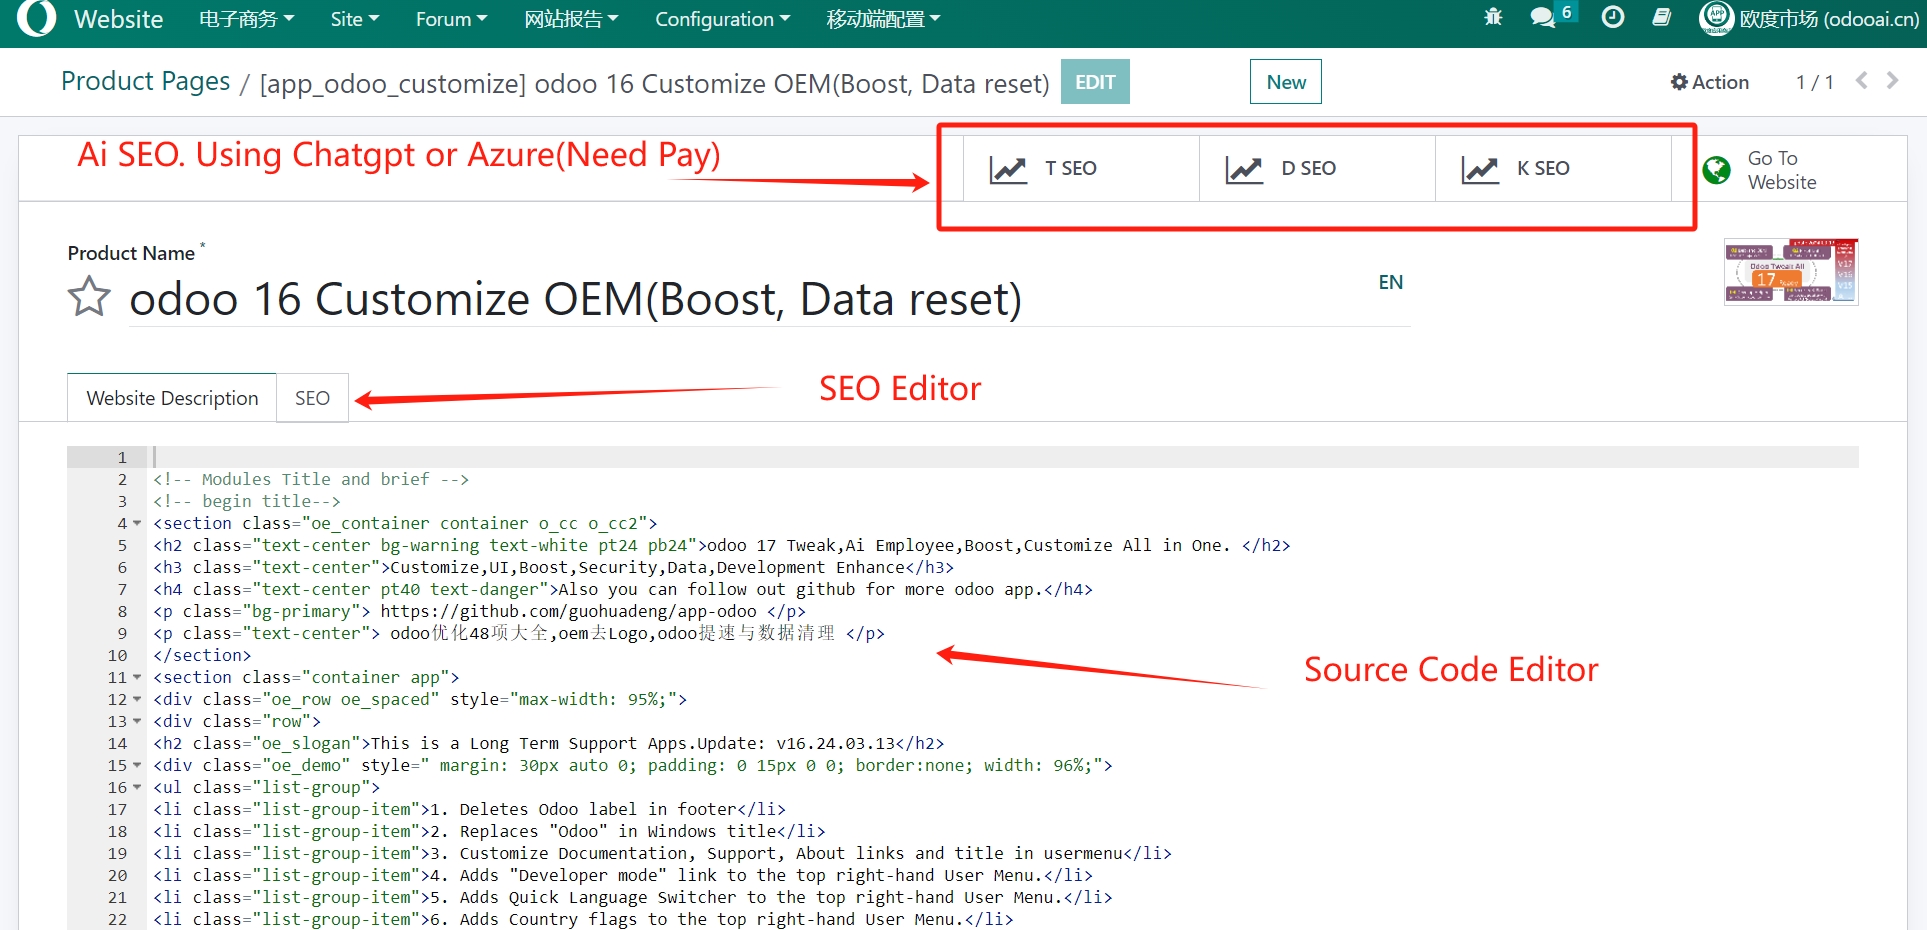This screenshot has height=930, width=1927.
Task: Open the T SEO stat button
Action: coord(1081,169)
